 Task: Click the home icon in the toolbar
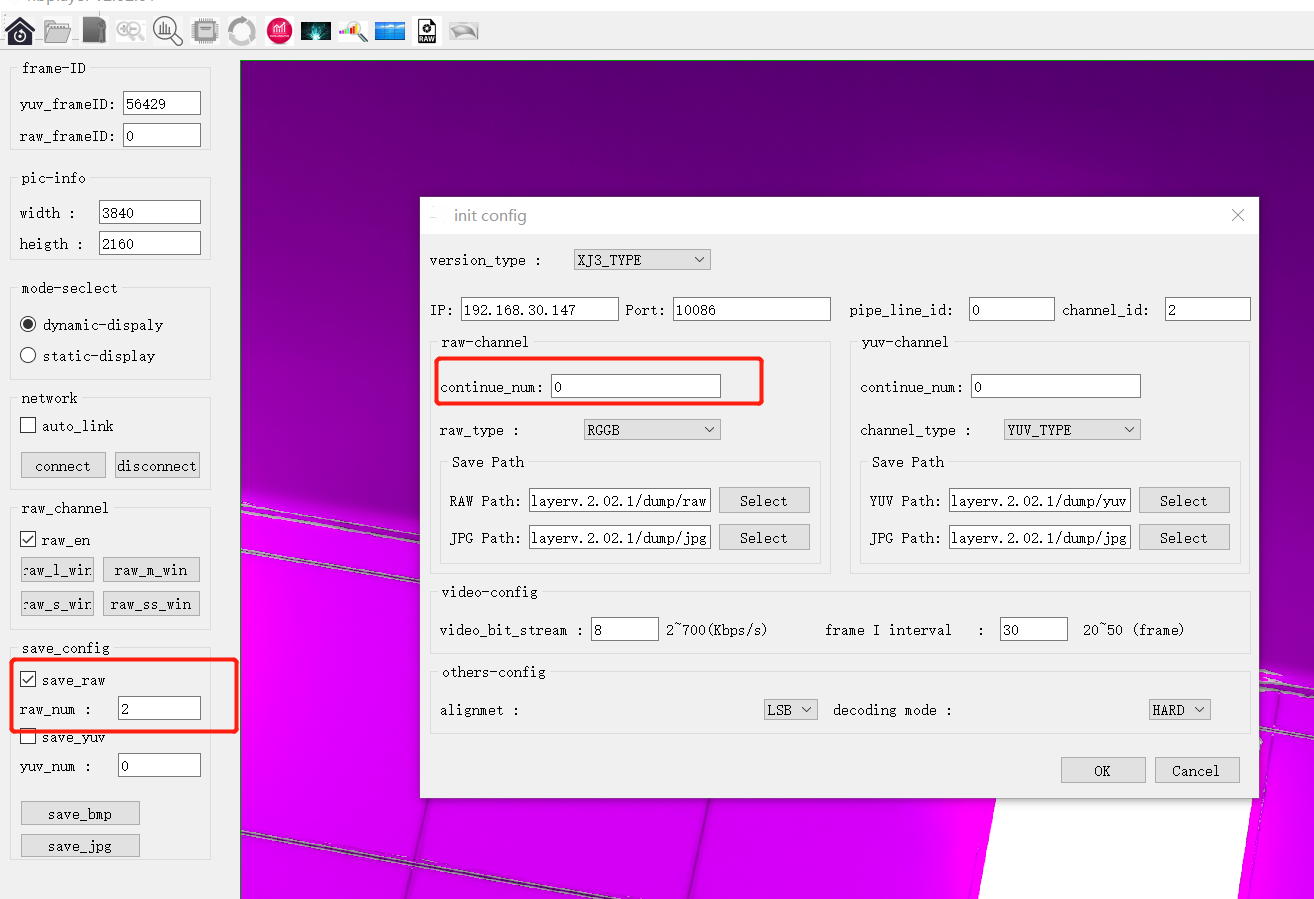pyautogui.click(x=20, y=31)
